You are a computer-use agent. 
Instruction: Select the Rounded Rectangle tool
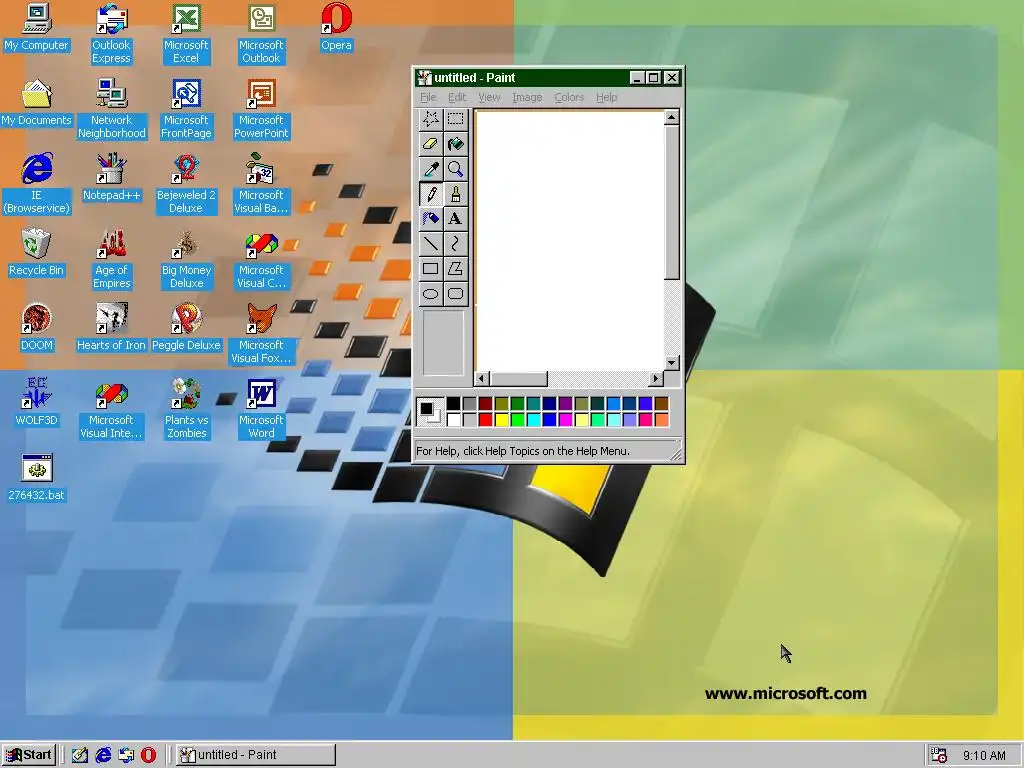click(x=455, y=293)
